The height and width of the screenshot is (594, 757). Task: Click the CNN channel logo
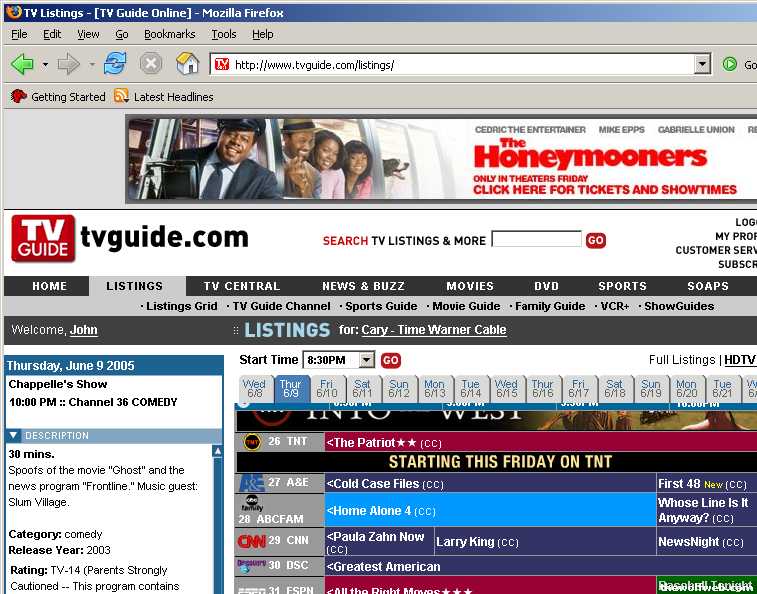tap(251, 541)
